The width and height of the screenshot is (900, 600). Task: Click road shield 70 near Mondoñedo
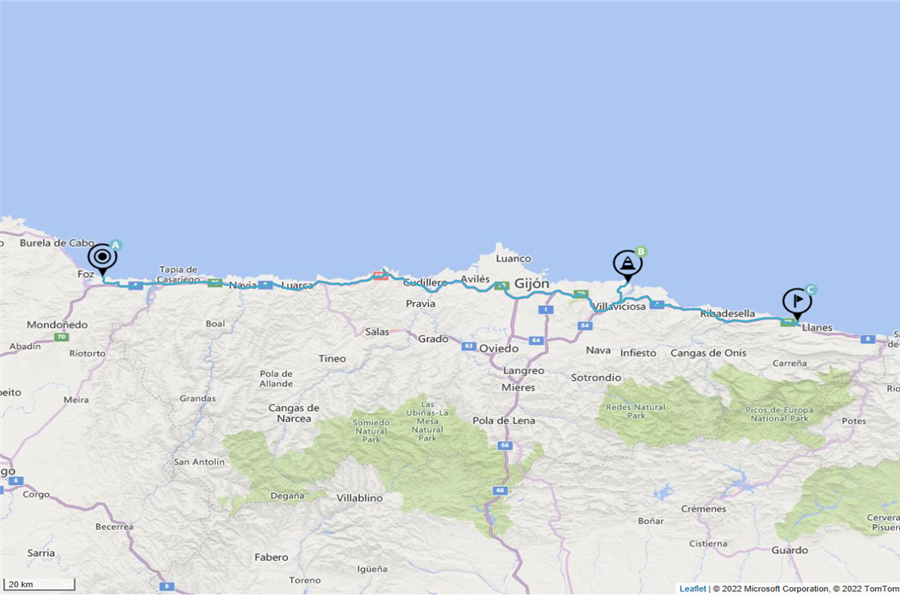61,337
